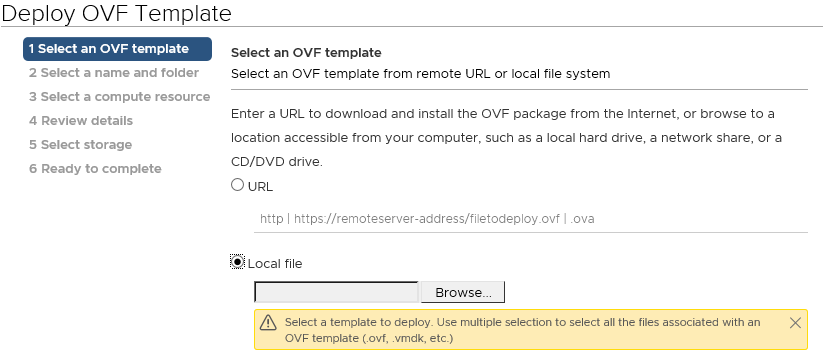The height and width of the screenshot is (363, 826).
Task: Open step 6 Ready to complete
Action: click(95, 169)
